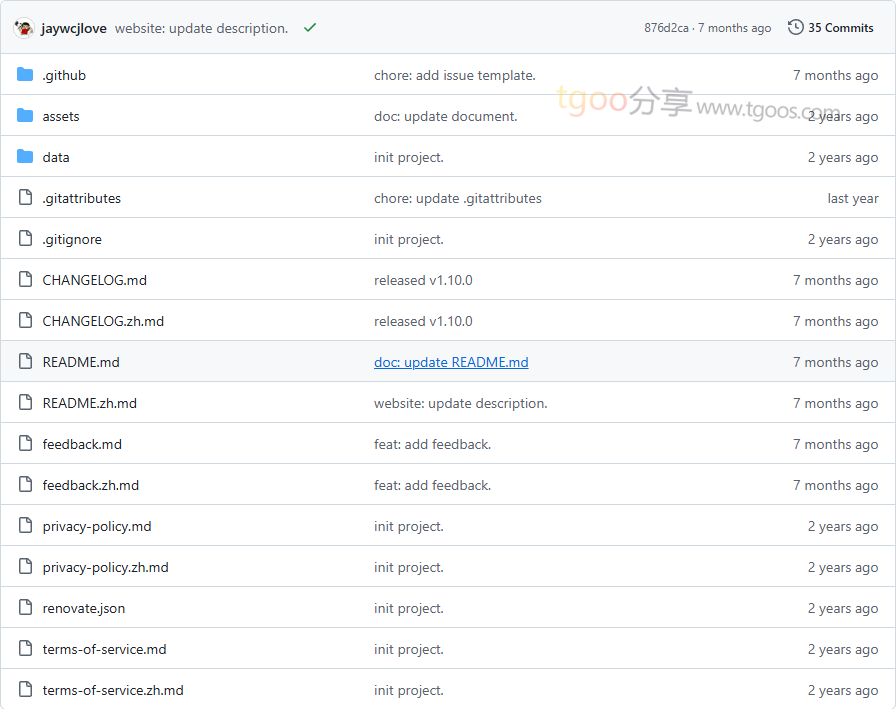Open the feedback.zh.md file
Image resolution: width=896 pixels, height=710 pixels.
click(x=91, y=485)
